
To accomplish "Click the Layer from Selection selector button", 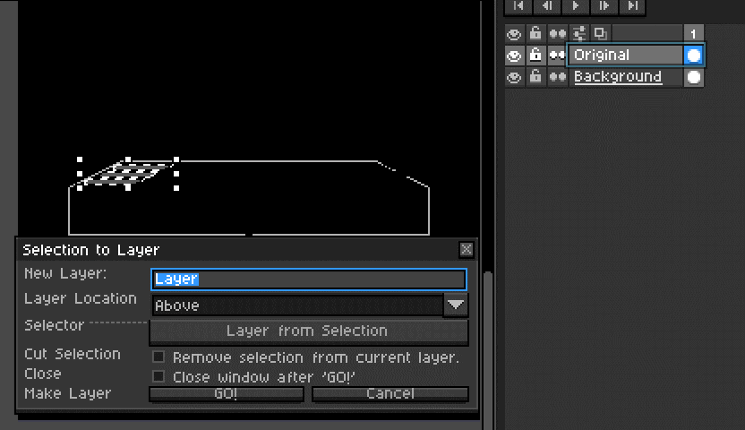I will coord(309,331).
